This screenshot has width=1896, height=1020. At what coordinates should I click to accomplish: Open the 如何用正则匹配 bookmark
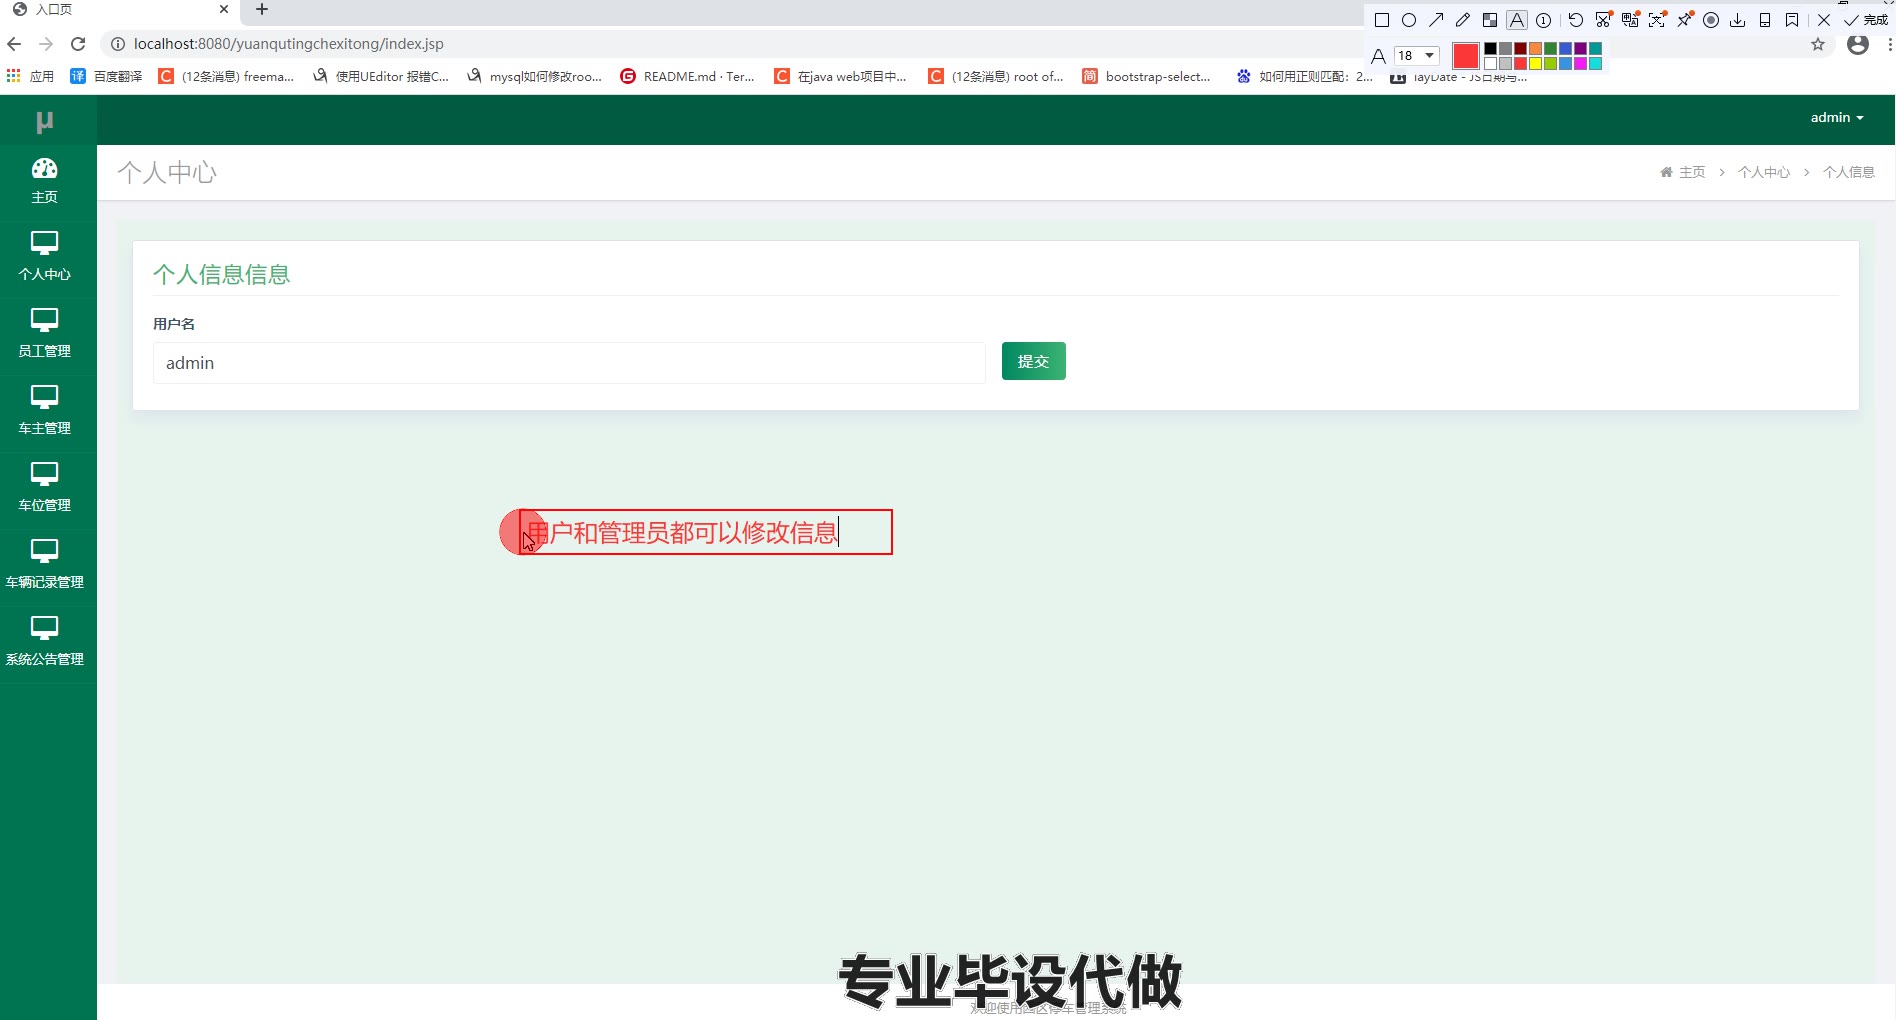pyautogui.click(x=1305, y=76)
